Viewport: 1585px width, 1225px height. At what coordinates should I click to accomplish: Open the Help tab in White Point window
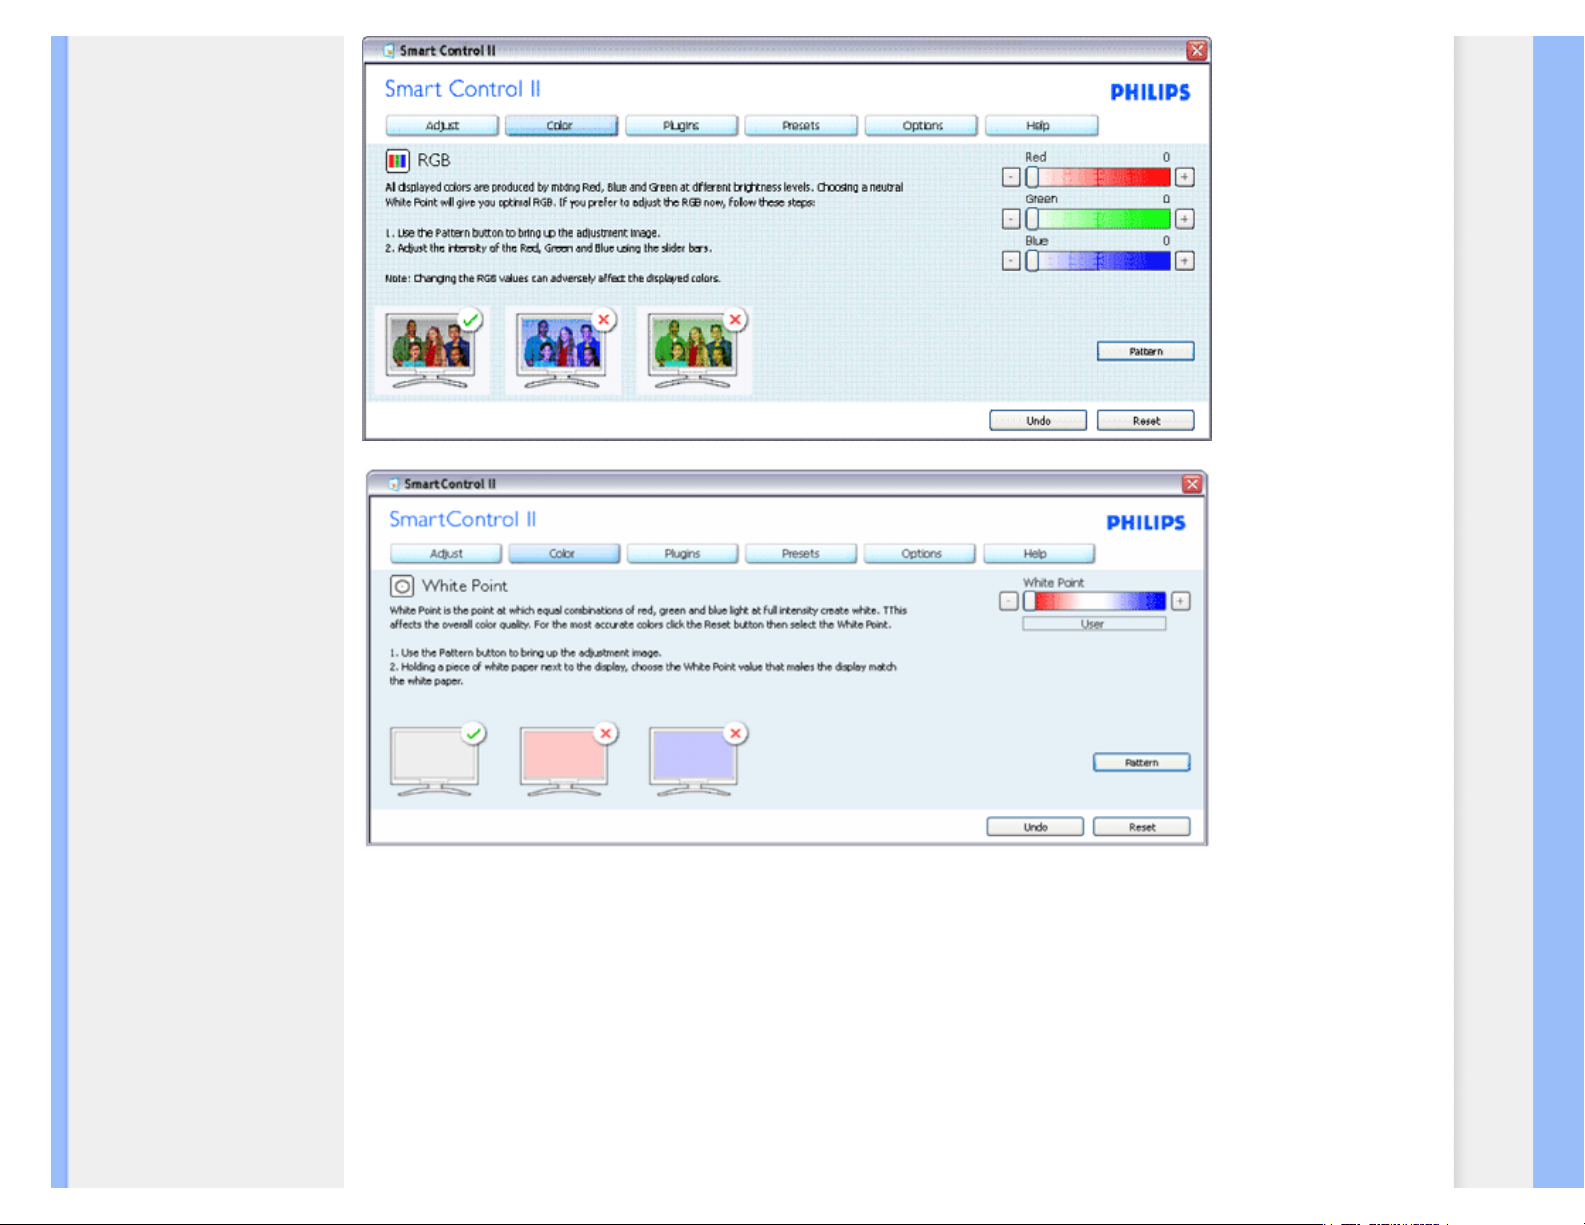click(1039, 554)
